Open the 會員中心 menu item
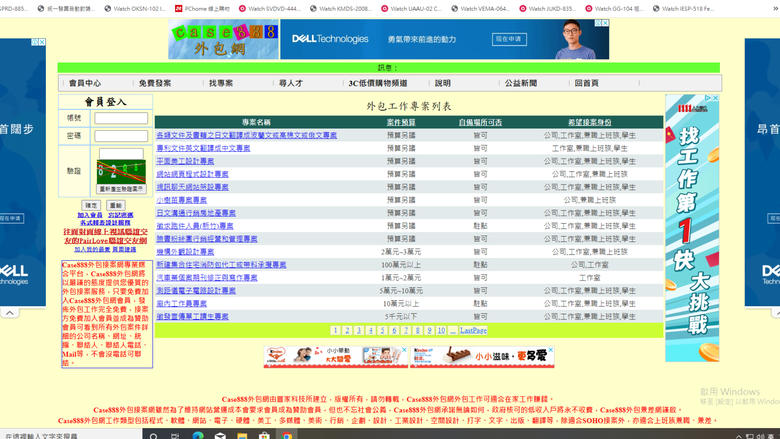This screenshot has height=439, width=780. coord(85,83)
